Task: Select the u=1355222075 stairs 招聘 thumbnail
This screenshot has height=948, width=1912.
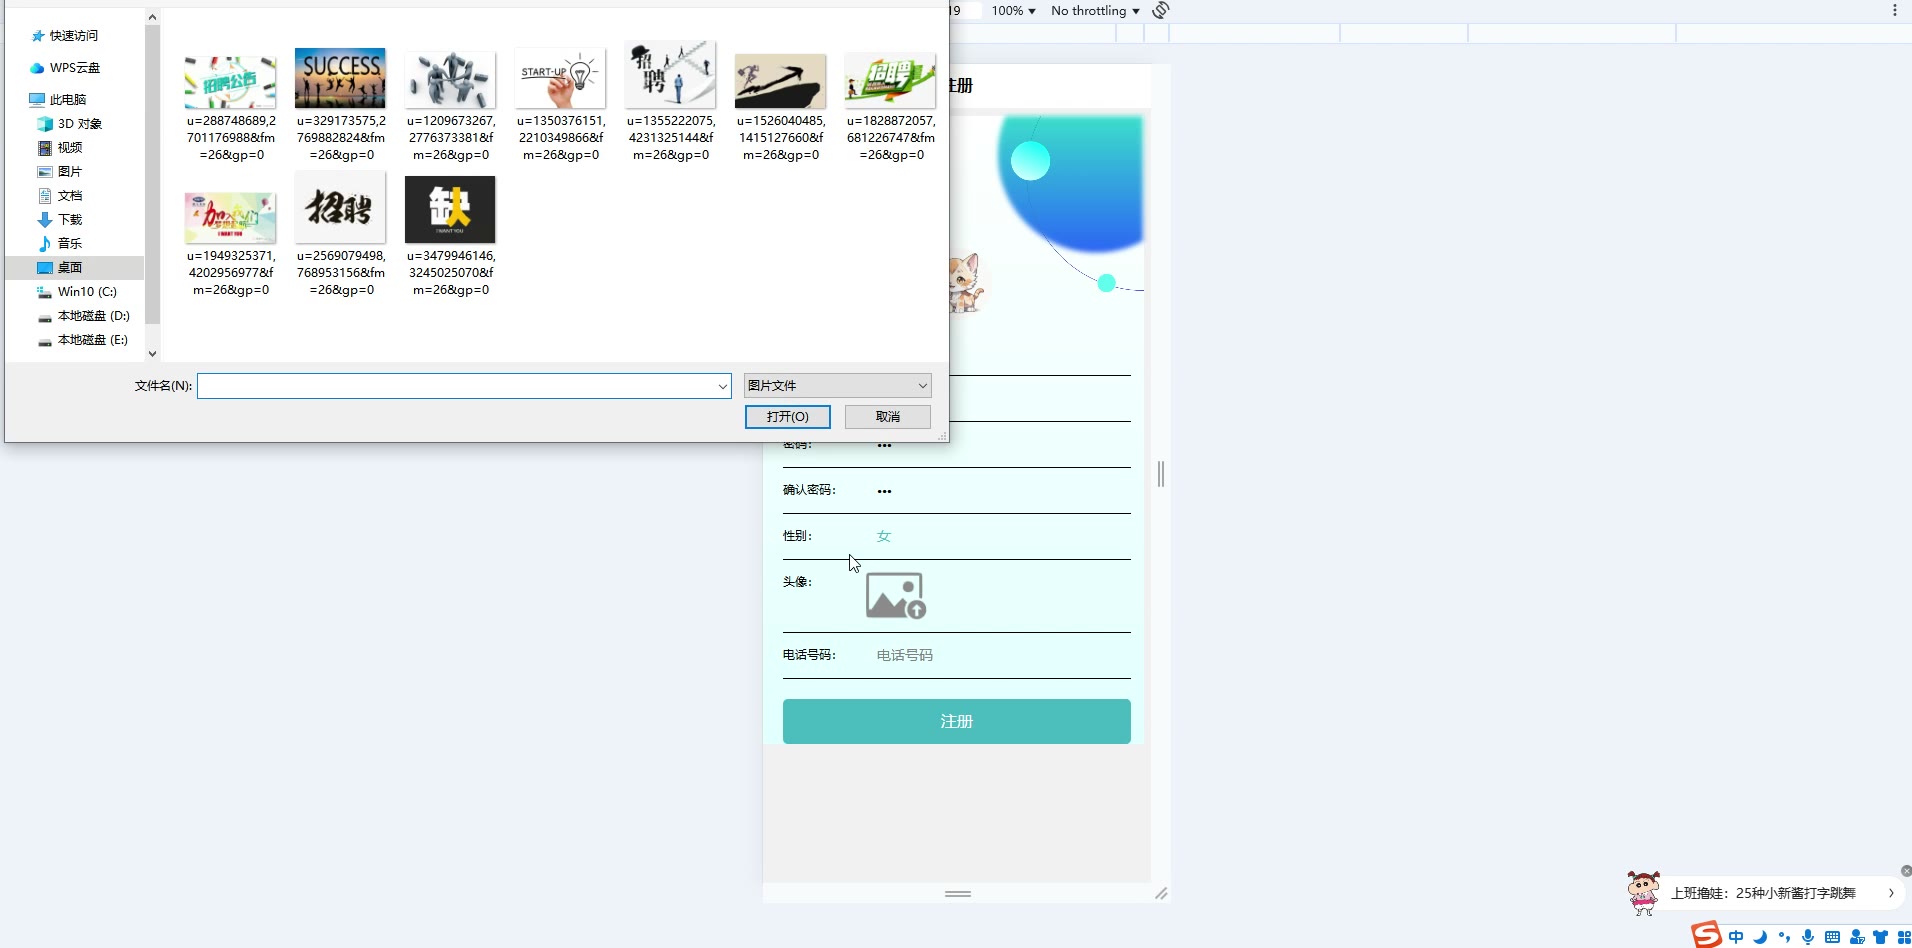Action: click(670, 75)
